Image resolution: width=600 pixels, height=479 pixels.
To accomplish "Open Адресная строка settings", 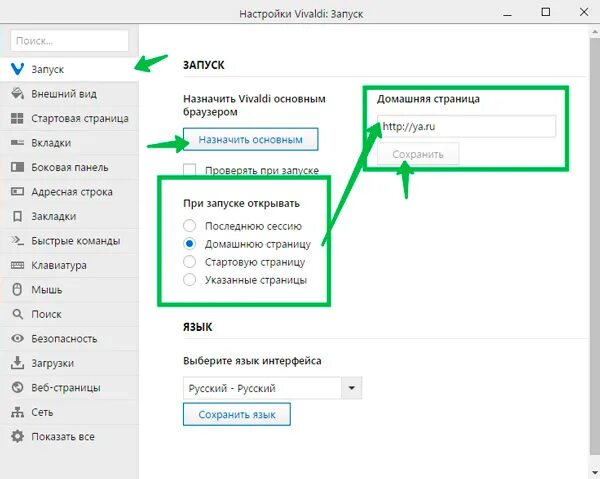I will (x=69, y=192).
